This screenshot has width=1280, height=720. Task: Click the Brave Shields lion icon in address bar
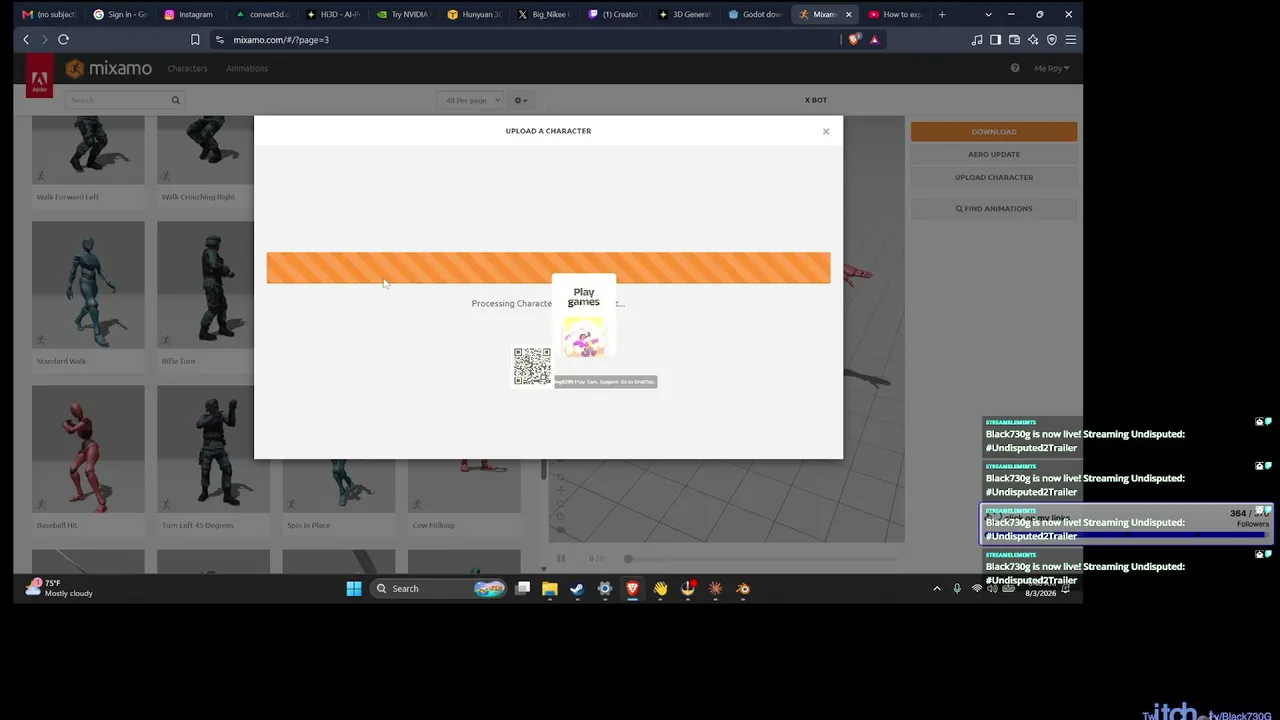[853, 40]
